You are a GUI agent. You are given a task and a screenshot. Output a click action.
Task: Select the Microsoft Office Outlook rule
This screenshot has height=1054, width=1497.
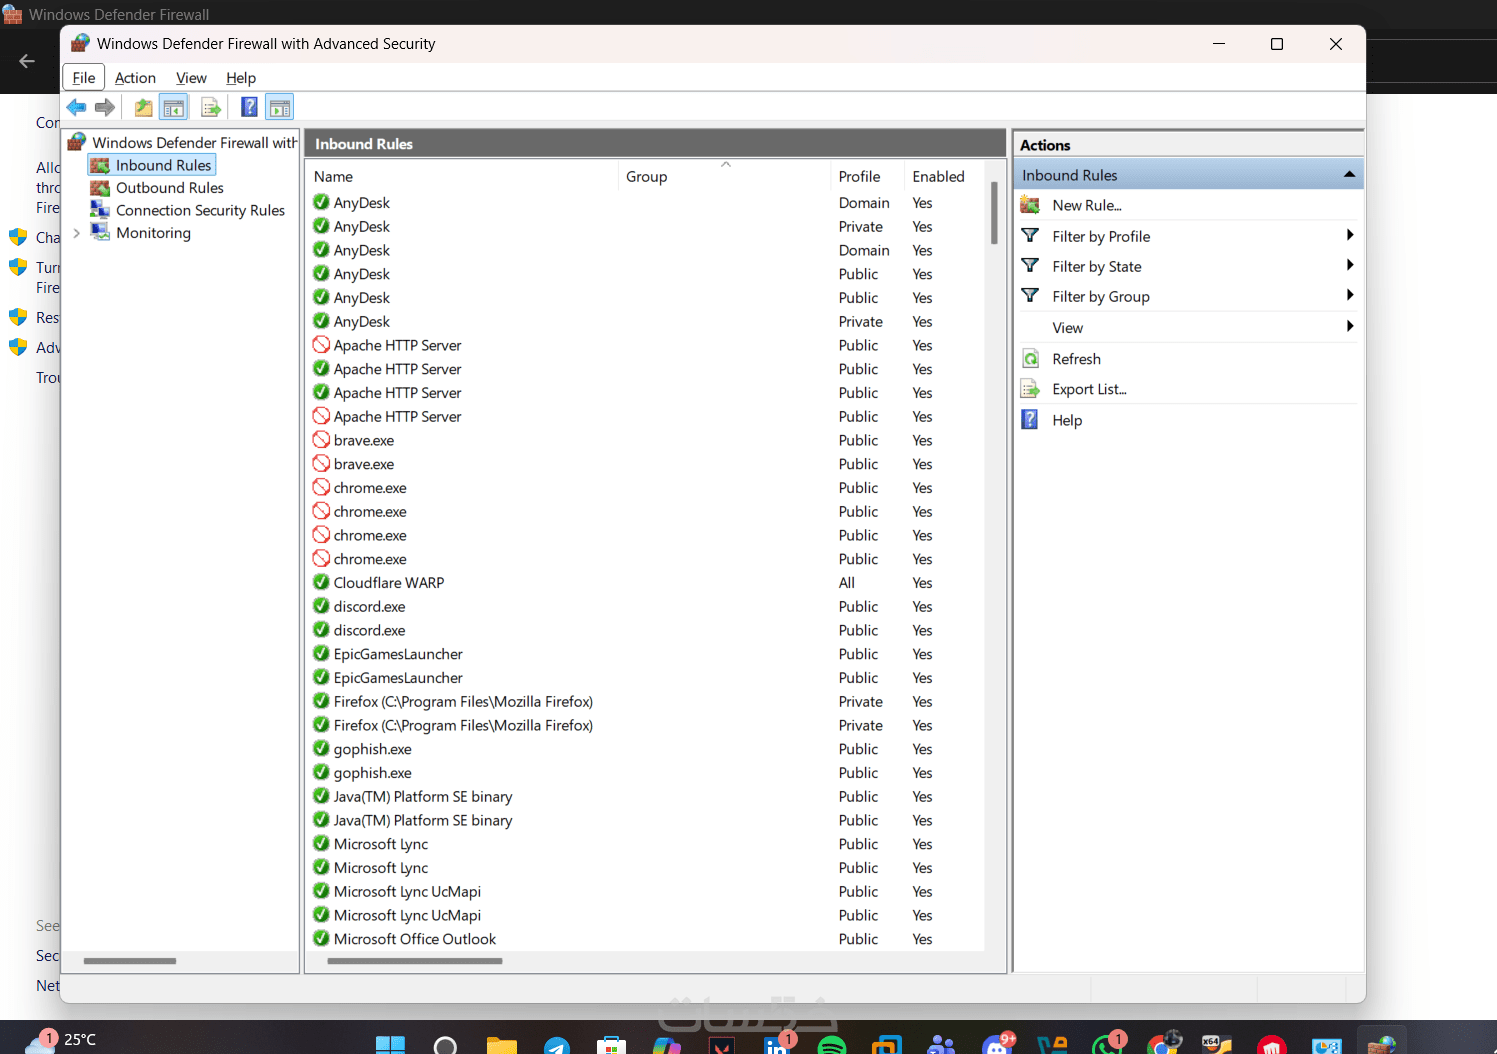coord(415,939)
